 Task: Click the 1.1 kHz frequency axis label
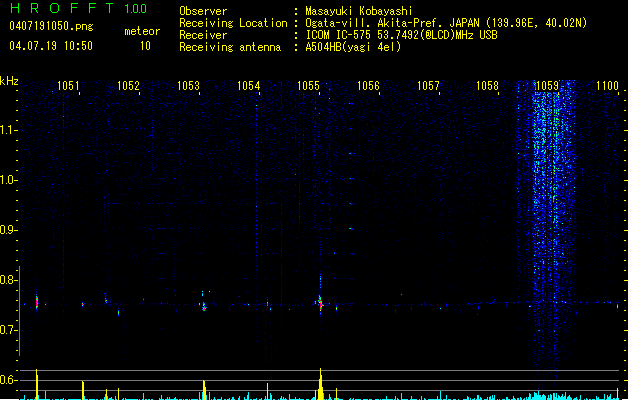(x=8, y=130)
